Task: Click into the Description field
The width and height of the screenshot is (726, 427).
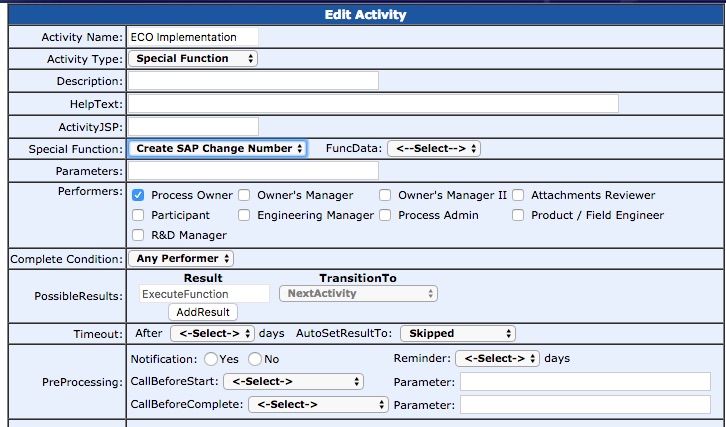Action: [x=253, y=81]
